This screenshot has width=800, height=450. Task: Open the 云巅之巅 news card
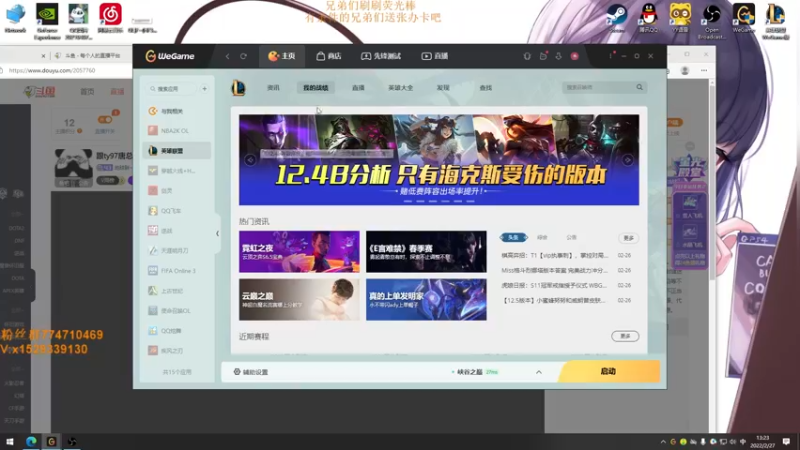point(299,299)
